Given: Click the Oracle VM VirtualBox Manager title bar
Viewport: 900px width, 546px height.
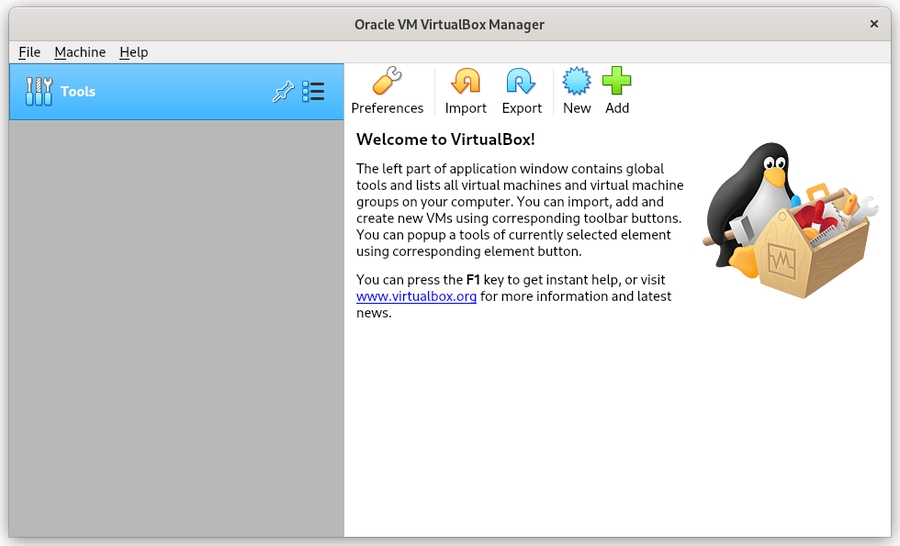Looking at the screenshot, I should click(x=450, y=24).
